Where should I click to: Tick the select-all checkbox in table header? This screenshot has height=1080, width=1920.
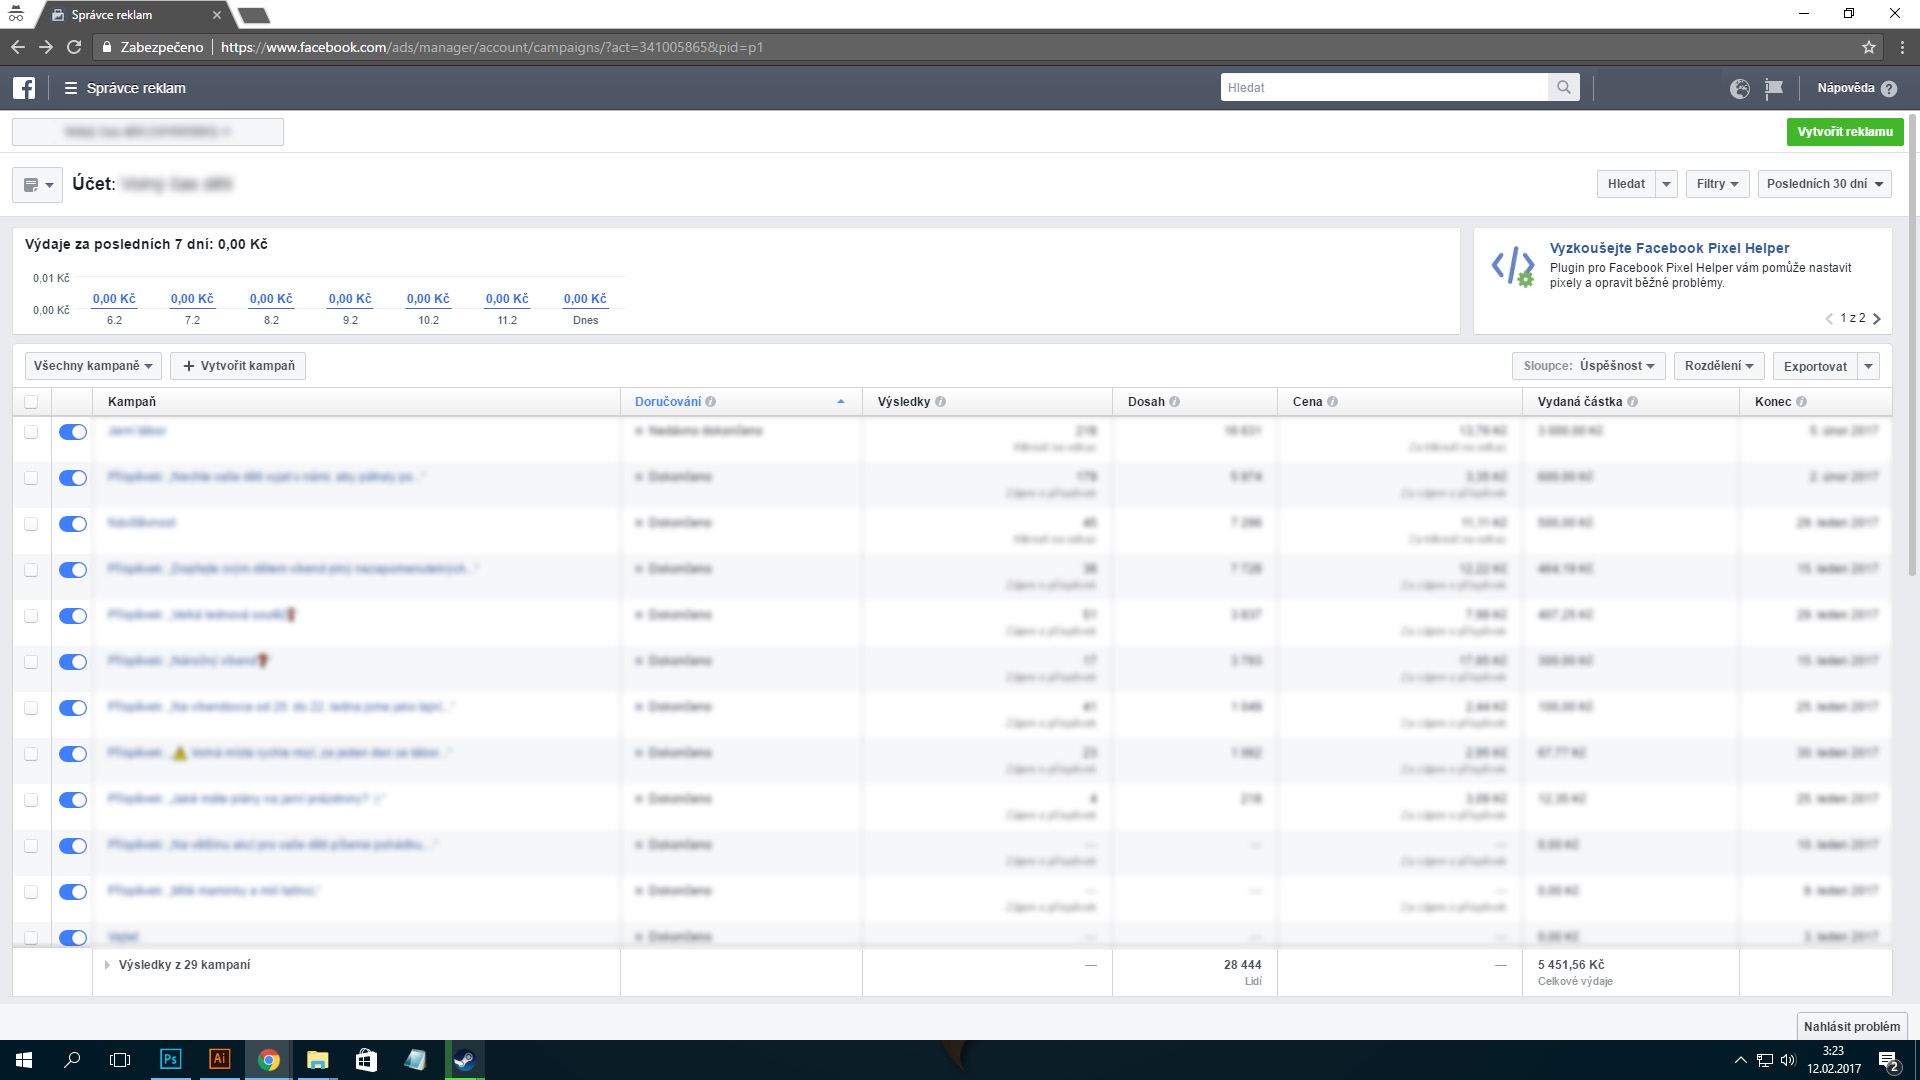(x=31, y=402)
